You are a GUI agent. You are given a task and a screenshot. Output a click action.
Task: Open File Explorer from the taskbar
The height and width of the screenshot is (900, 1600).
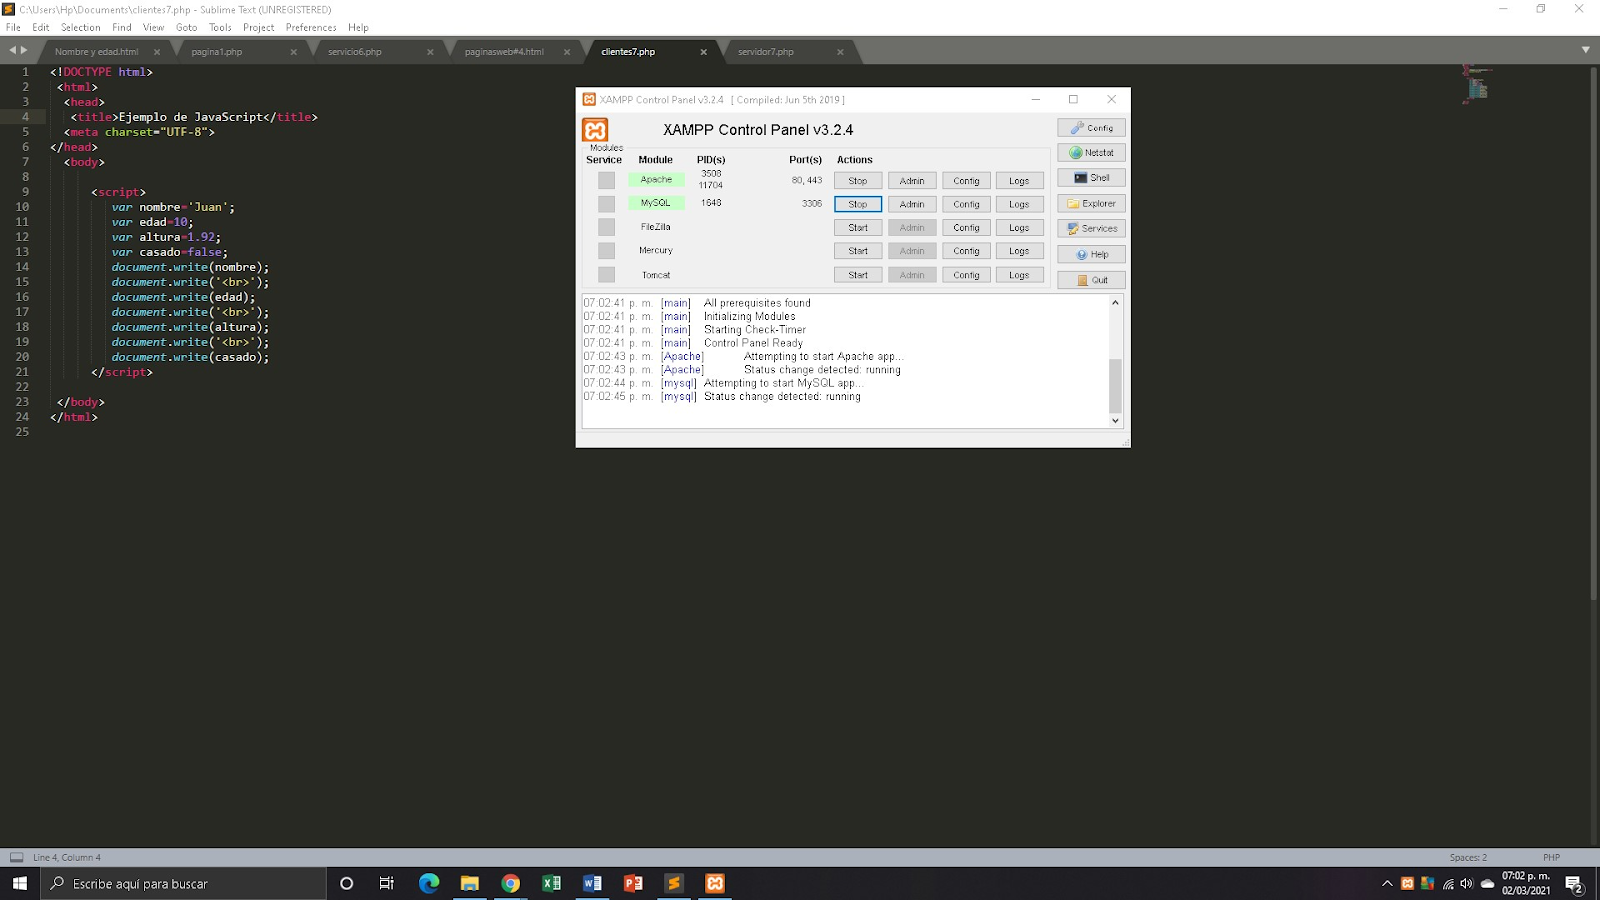pos(470,883)
